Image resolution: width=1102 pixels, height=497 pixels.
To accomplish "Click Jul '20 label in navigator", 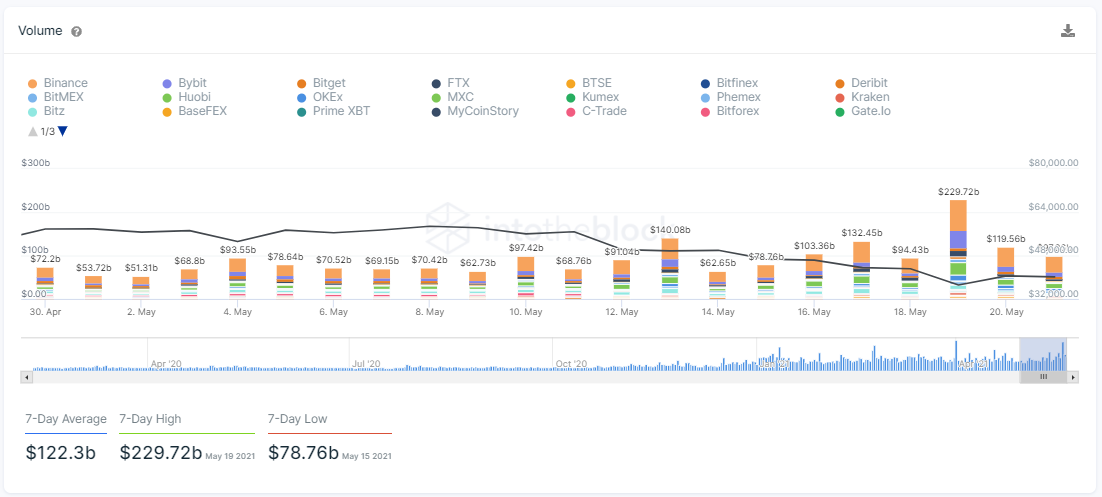I will 365,363.
